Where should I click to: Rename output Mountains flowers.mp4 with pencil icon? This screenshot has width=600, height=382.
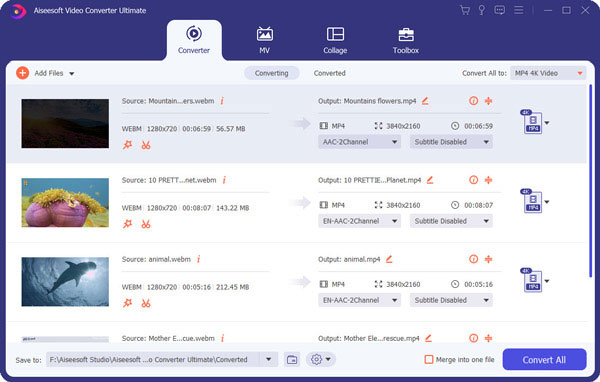point(425,101)
